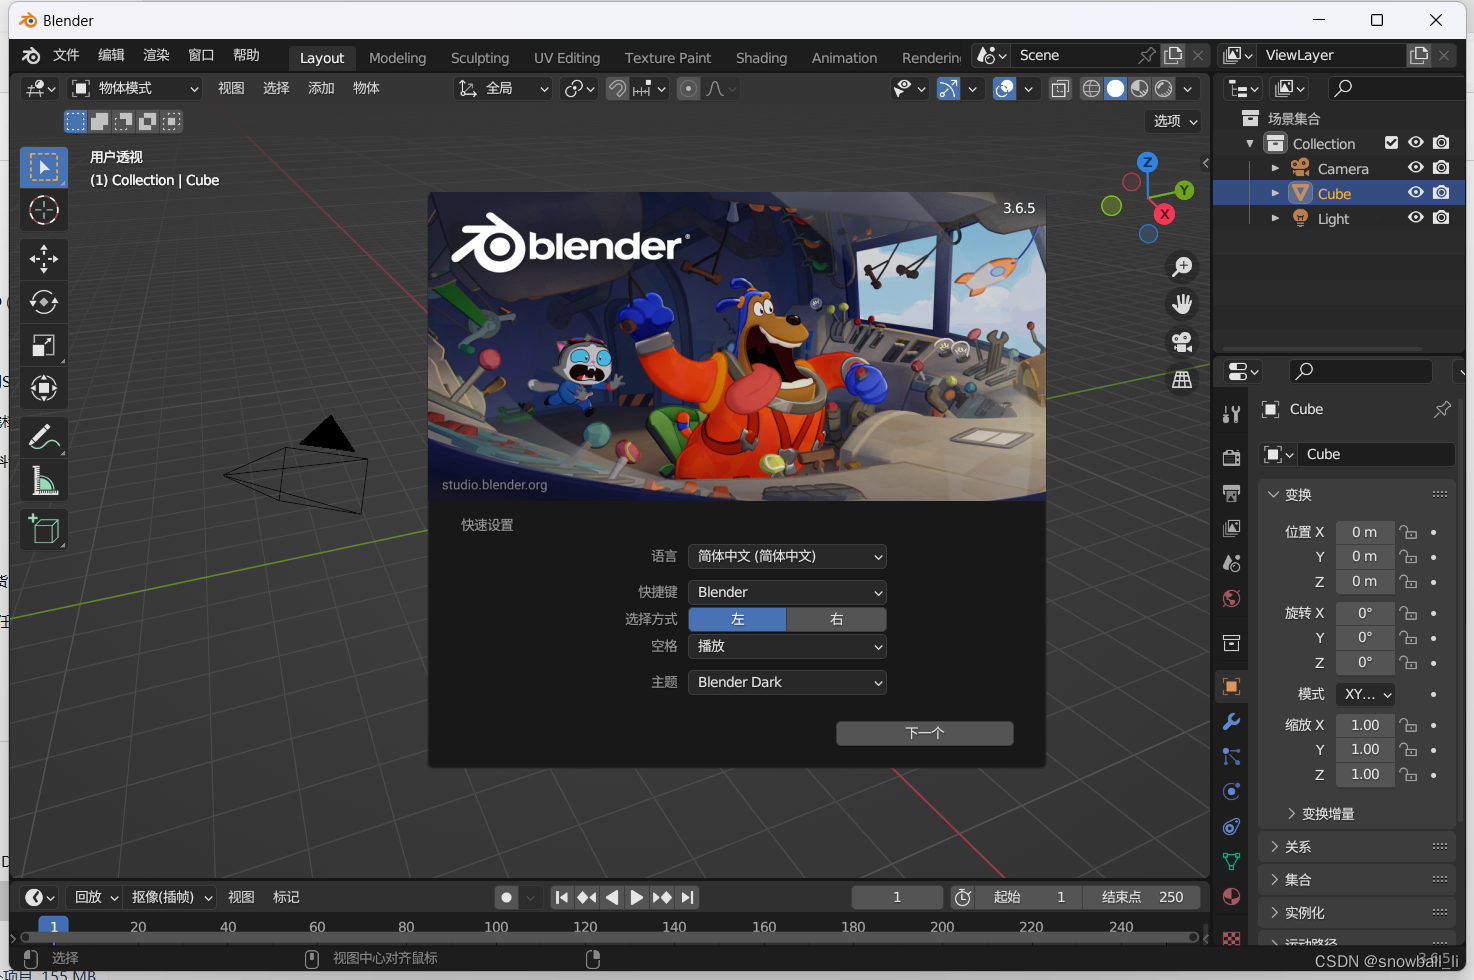Screen dimensions: 1474x980
Task: Click the 下一个 next button
Action: (x=925, y=733)
